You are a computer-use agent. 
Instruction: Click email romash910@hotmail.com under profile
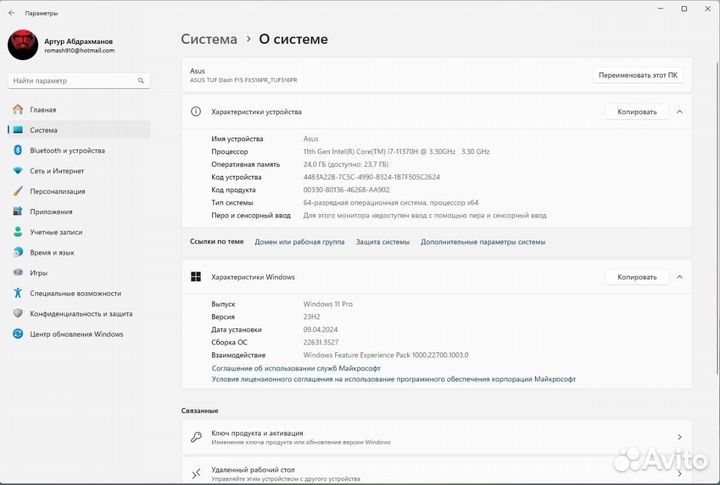[x=79, y=51]
